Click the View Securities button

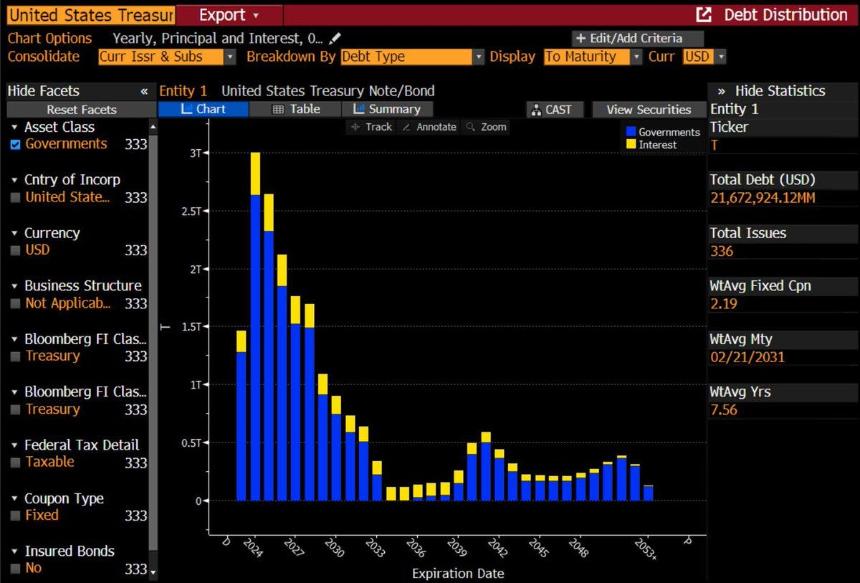(649, 110)
